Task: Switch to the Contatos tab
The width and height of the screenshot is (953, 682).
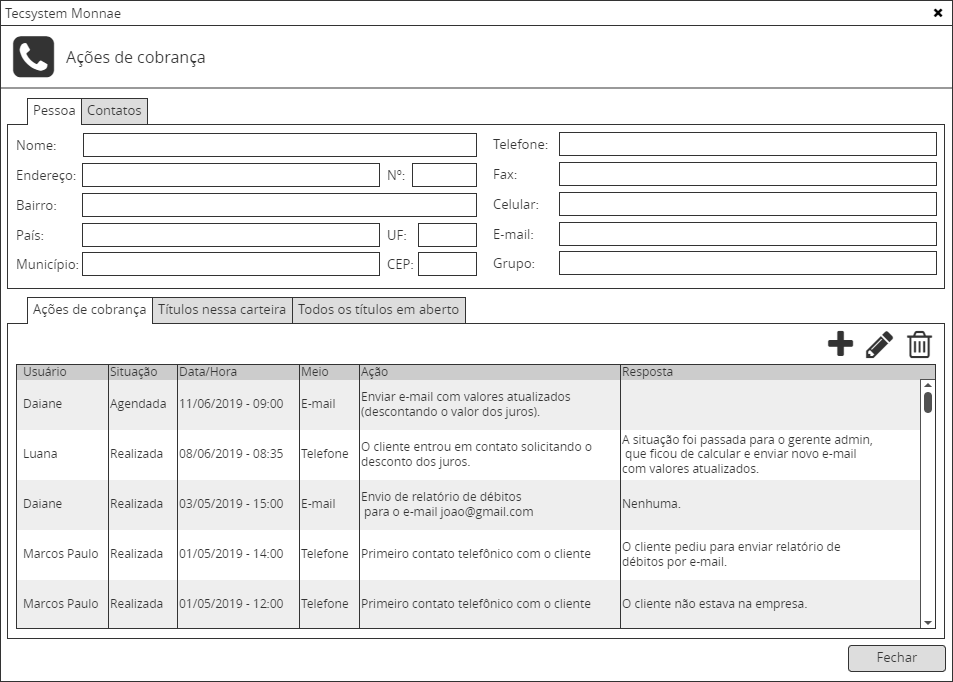Action: [x=114, y=111]
